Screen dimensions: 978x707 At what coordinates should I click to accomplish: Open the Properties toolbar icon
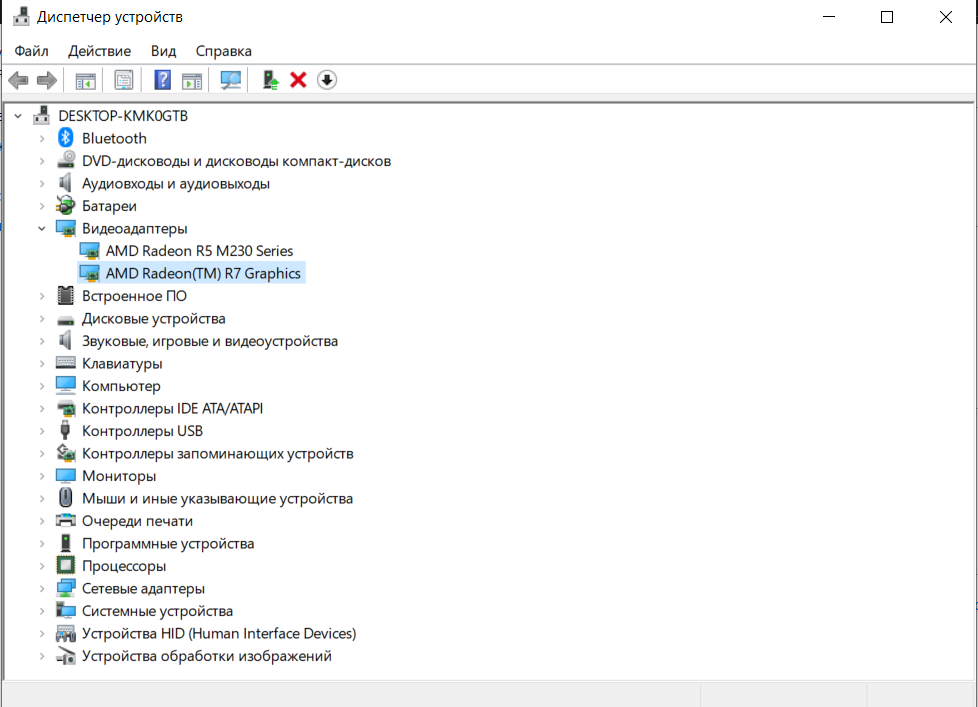pyautogui.click(x=123, y=80)
